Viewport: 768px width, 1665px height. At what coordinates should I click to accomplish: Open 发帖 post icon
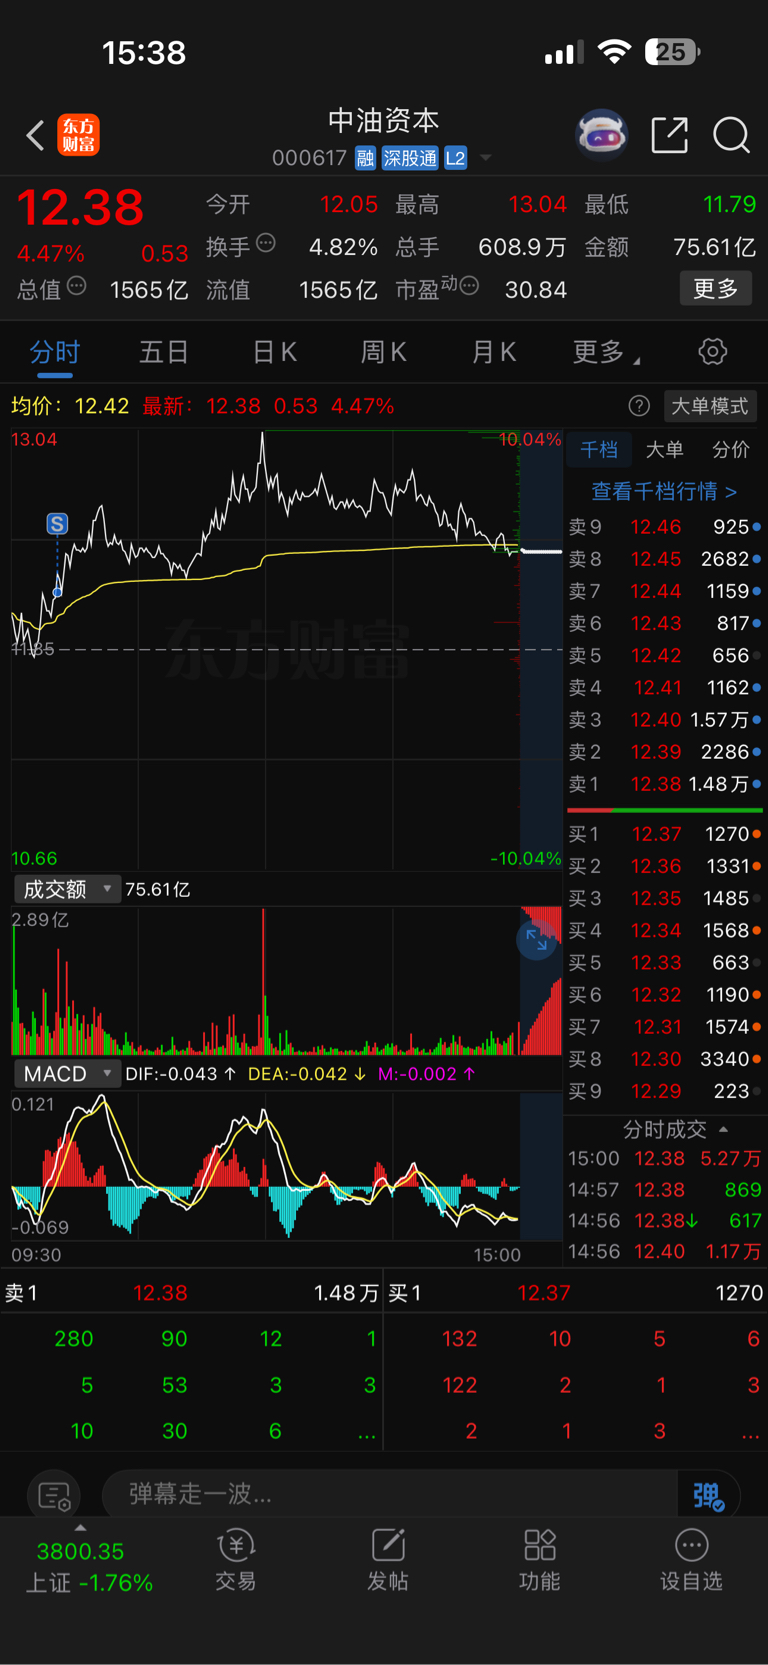[x=388, y=1560]
